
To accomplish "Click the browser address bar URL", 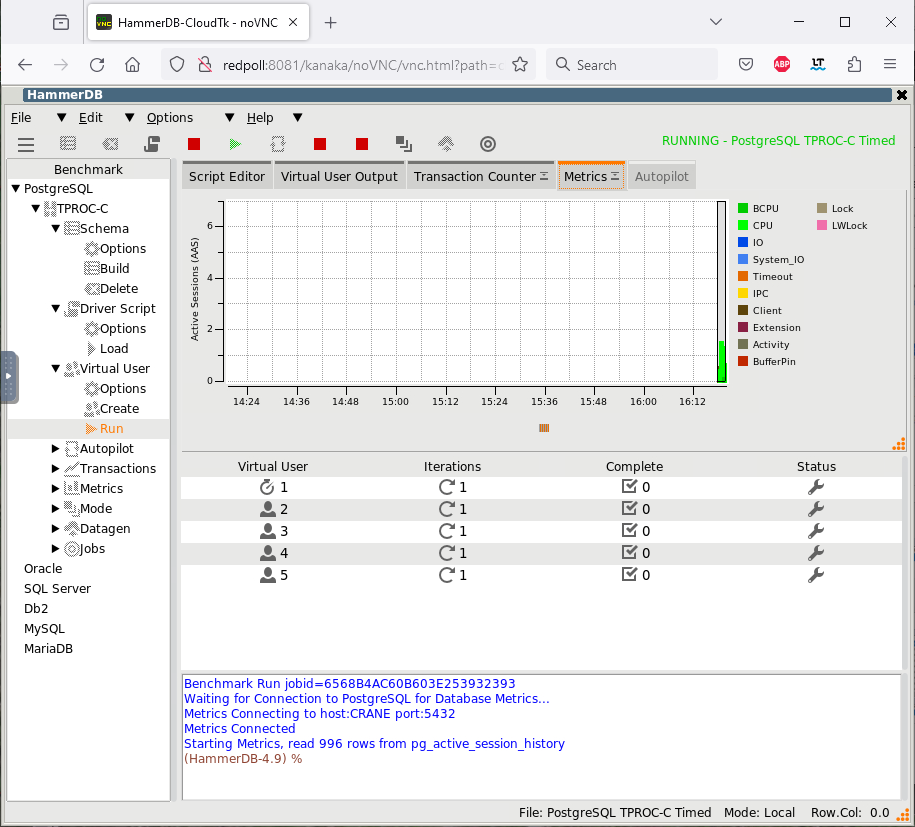I will pyautogui.click(x=362, y=65).
